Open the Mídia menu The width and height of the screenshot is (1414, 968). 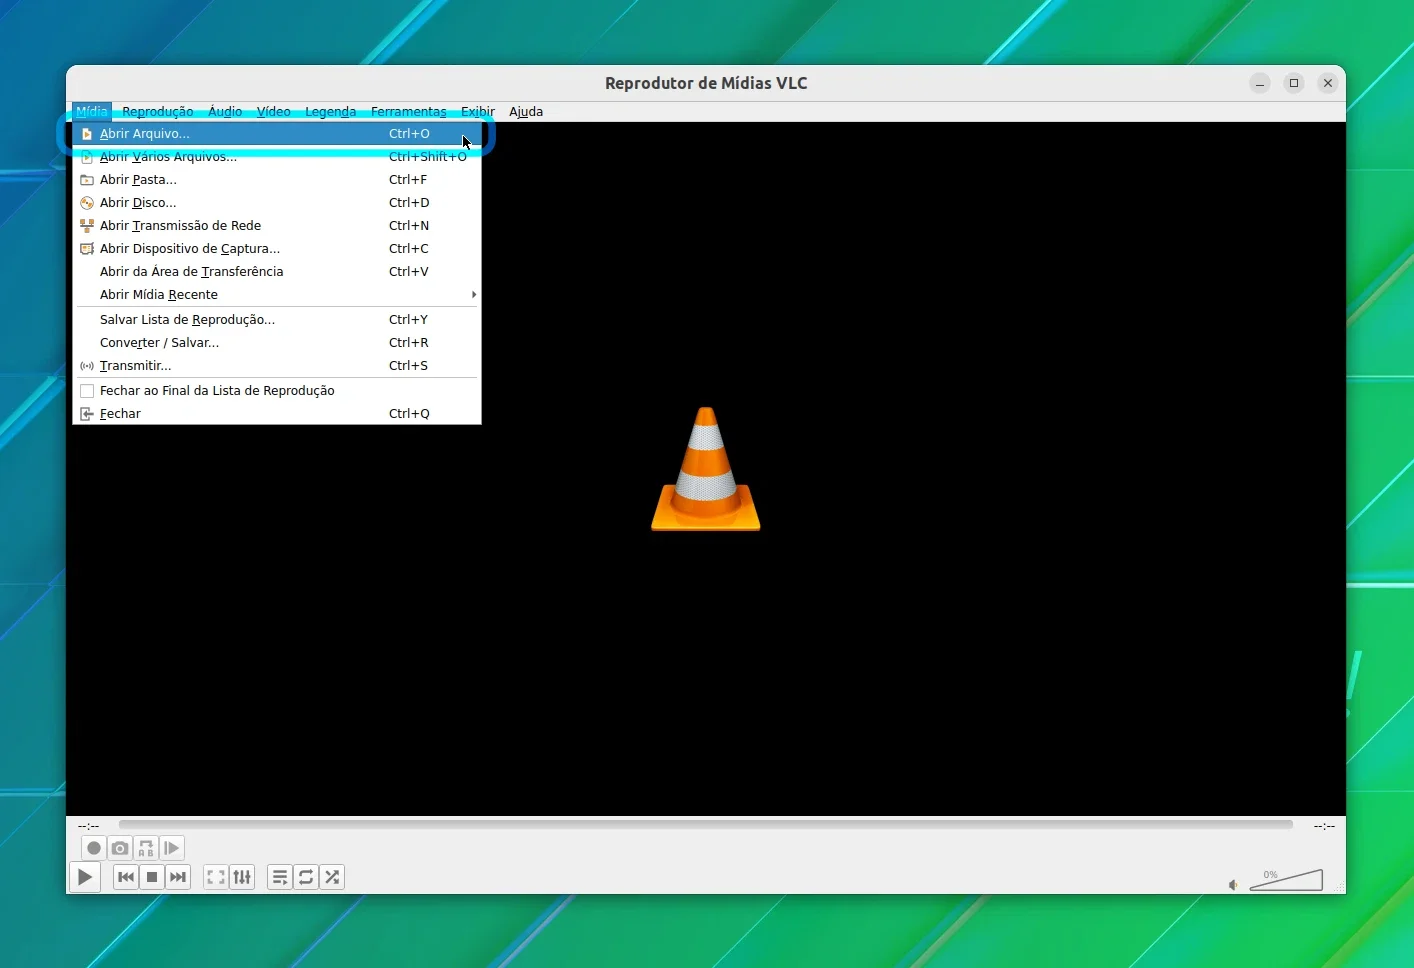[92, 111]
